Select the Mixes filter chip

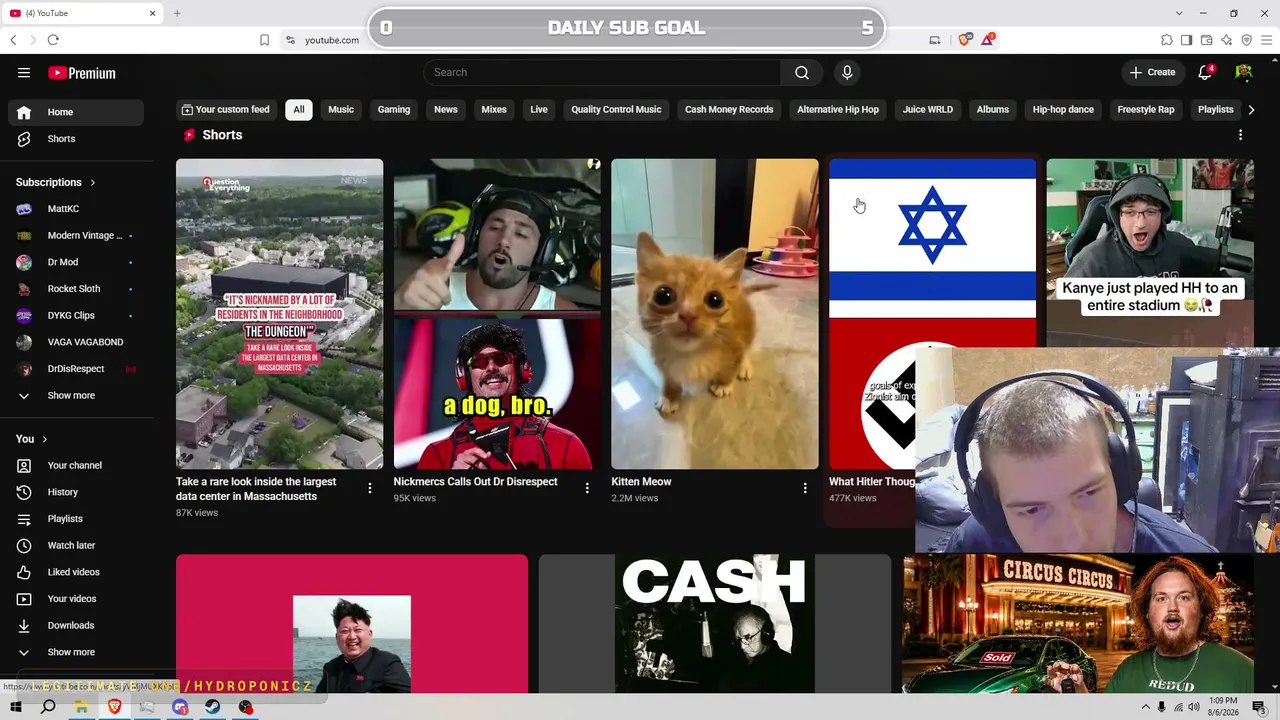pos(494,109)
